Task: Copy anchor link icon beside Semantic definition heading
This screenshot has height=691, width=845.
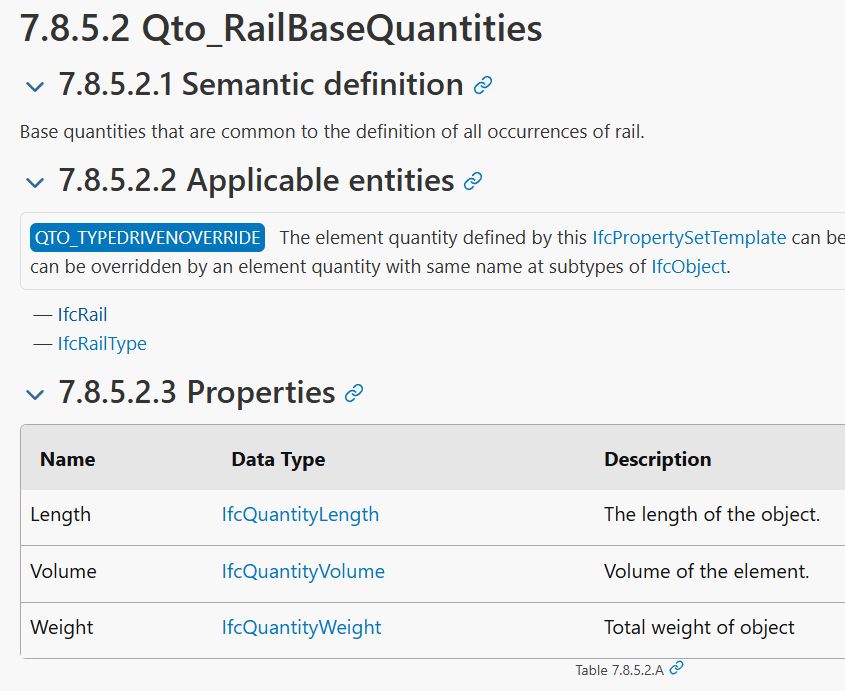Action: 483,85
